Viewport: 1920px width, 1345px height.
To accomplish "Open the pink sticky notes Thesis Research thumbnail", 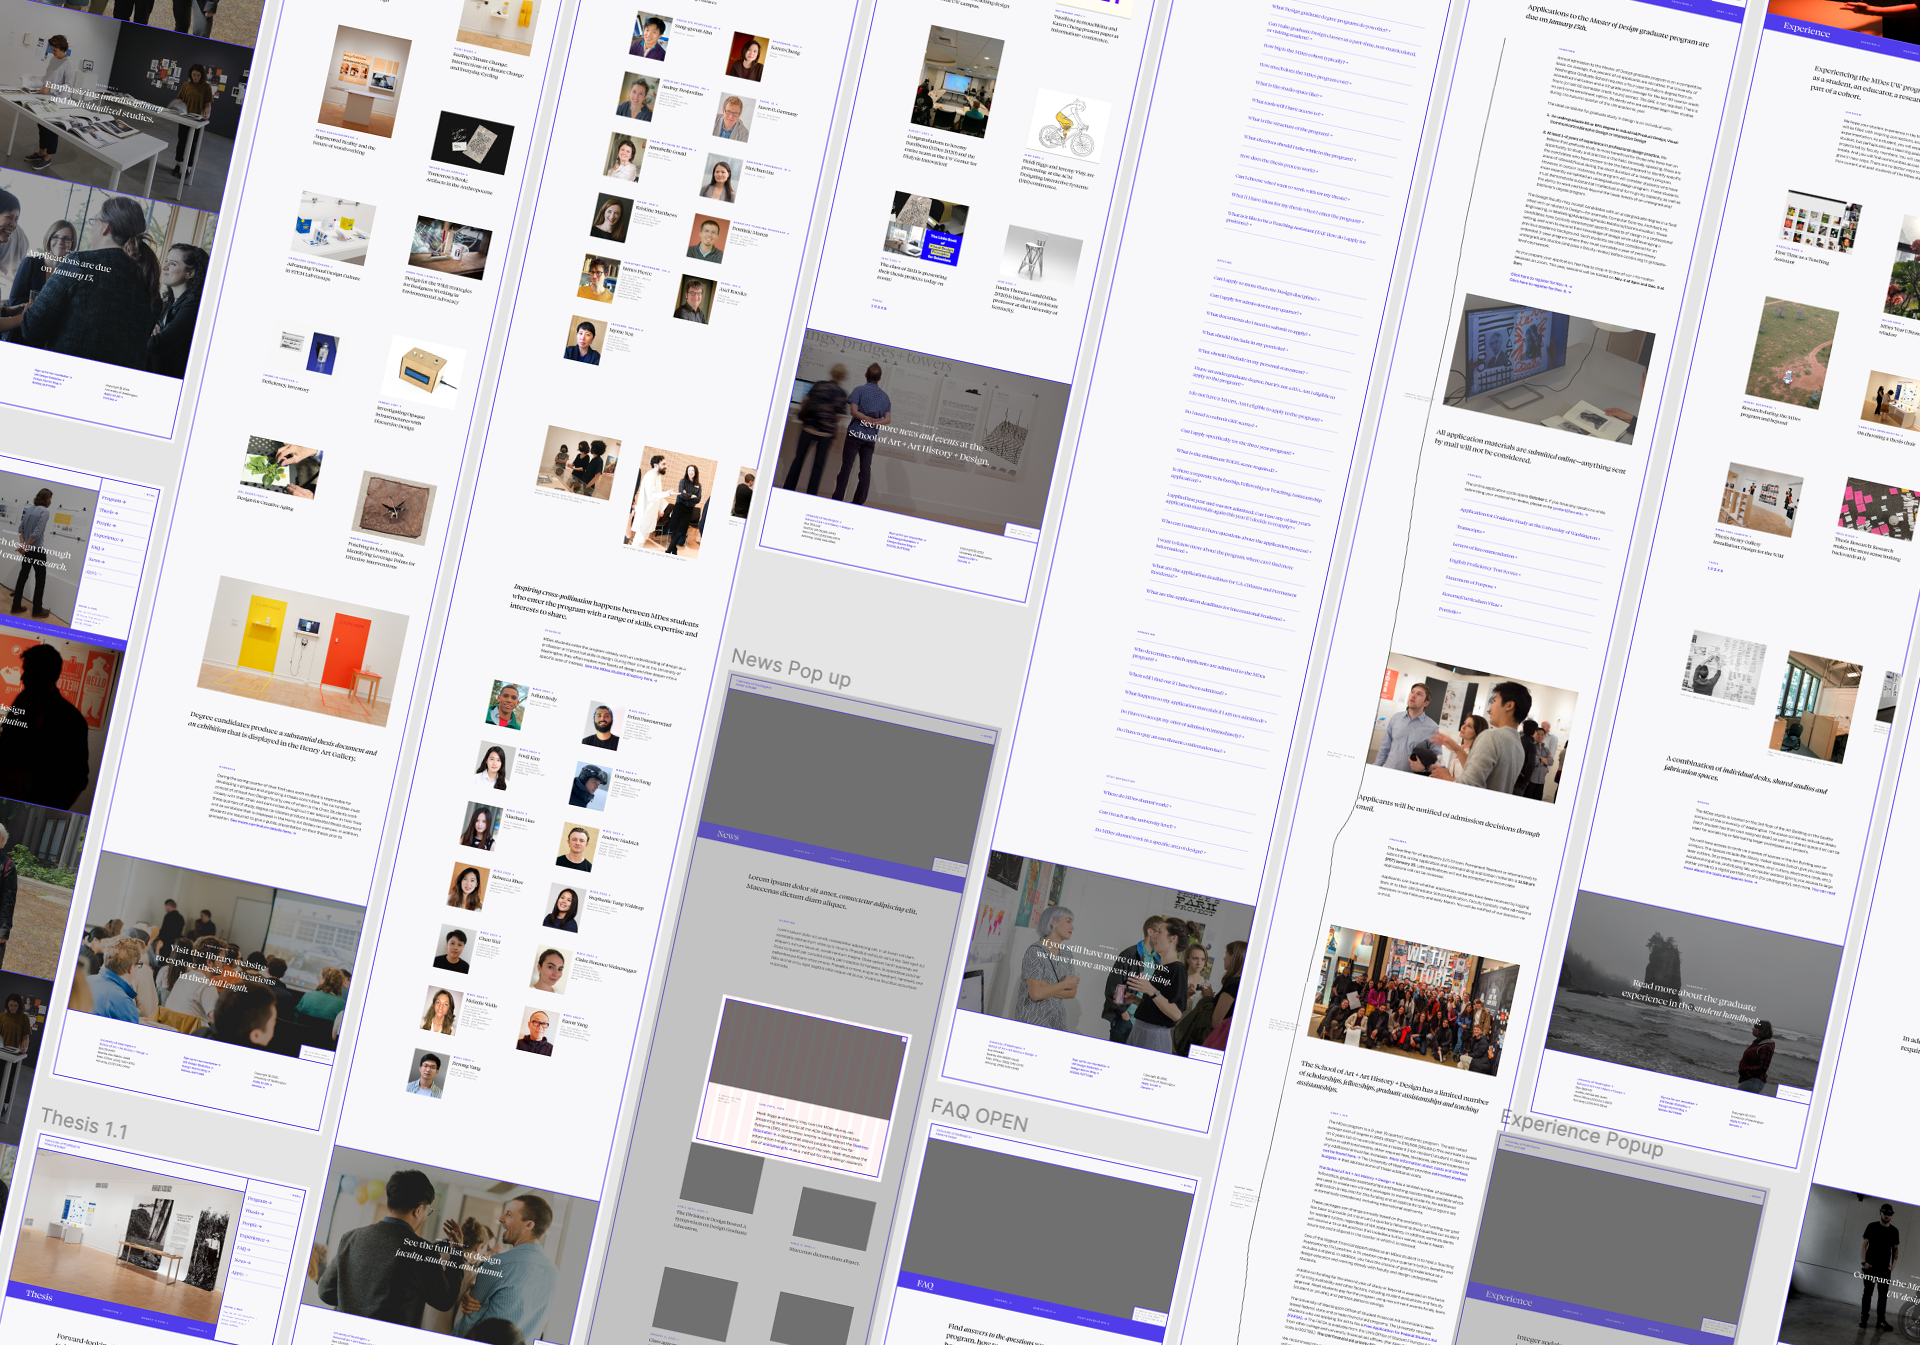I will pyautogui.click(x=1879, y=510).
